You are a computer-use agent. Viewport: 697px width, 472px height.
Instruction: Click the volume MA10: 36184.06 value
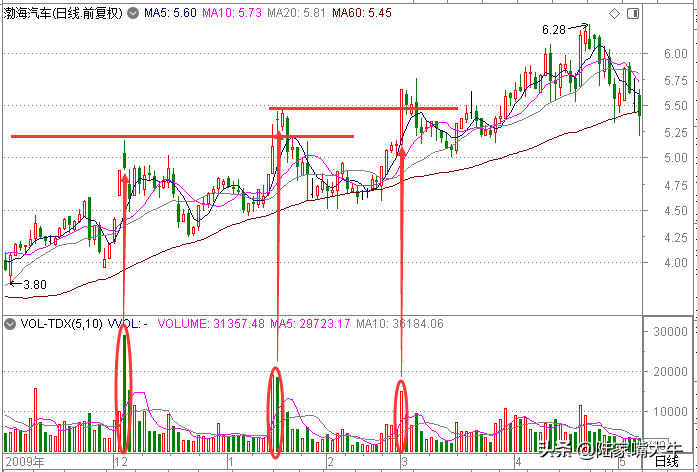(x=400, y=324)
